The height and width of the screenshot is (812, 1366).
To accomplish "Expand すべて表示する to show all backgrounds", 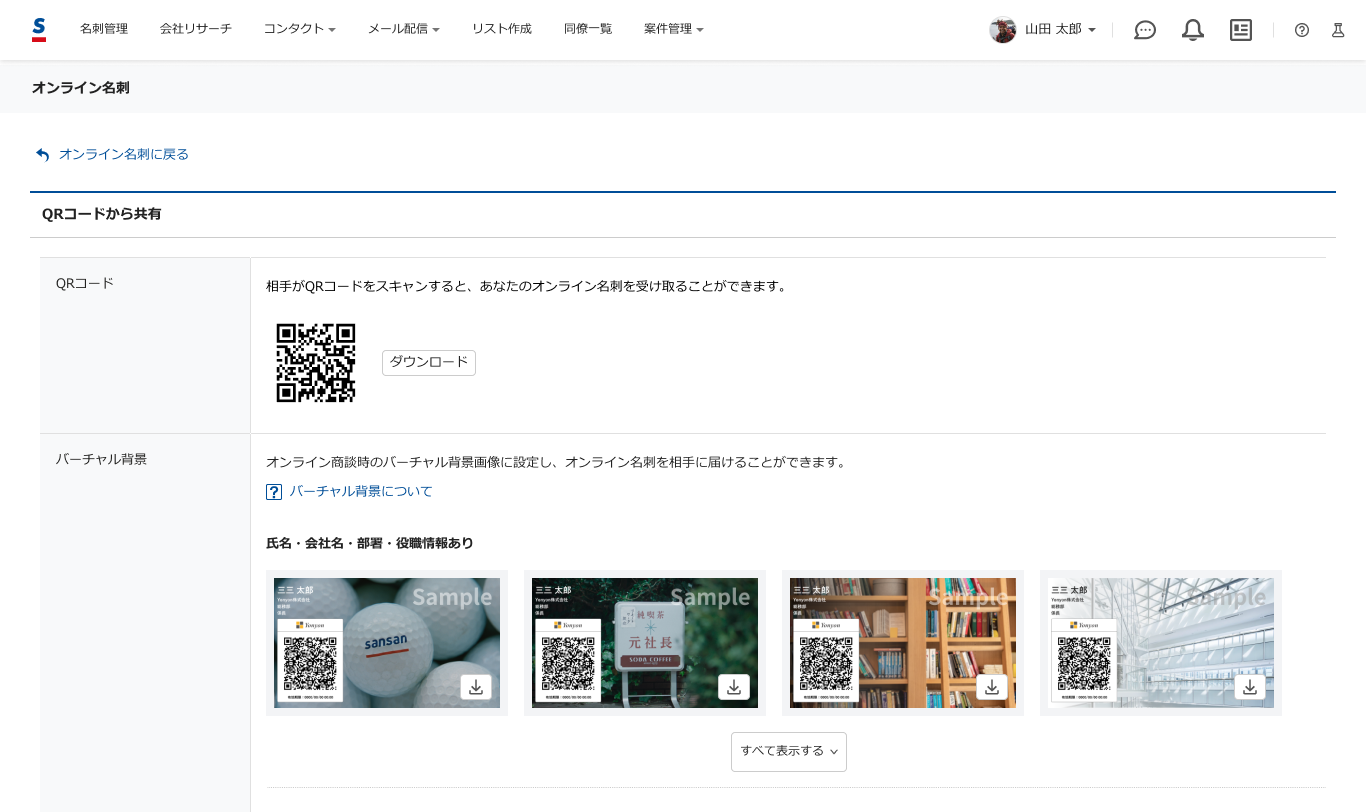I will point(789,752).
